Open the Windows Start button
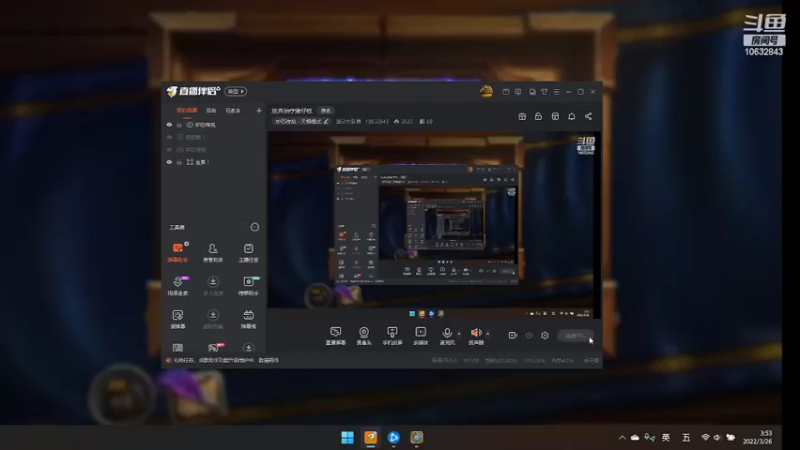This screenshot has width=800, height=450. (347, 438)
